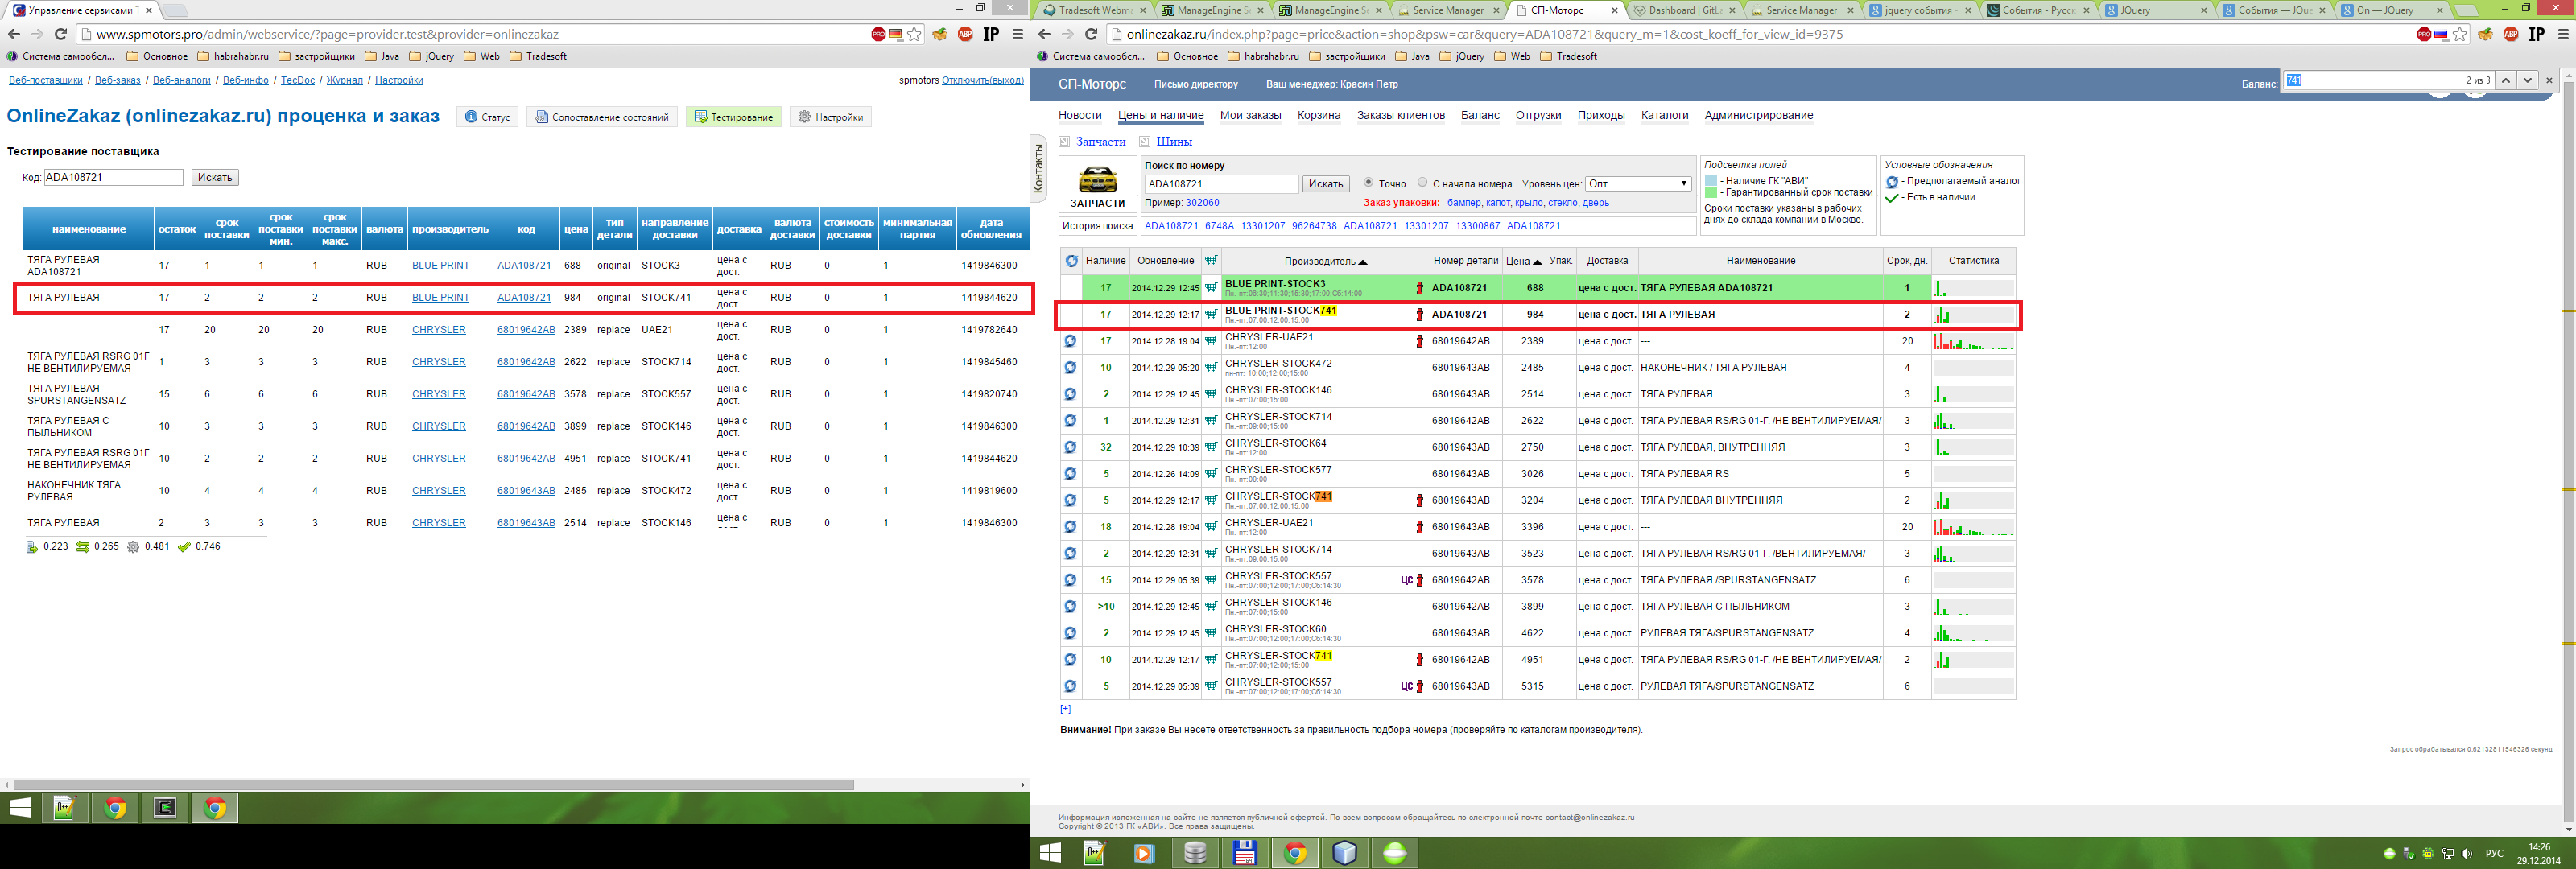Click Искать button next to Код field
Screen dimensions: 2576x869
215,177
